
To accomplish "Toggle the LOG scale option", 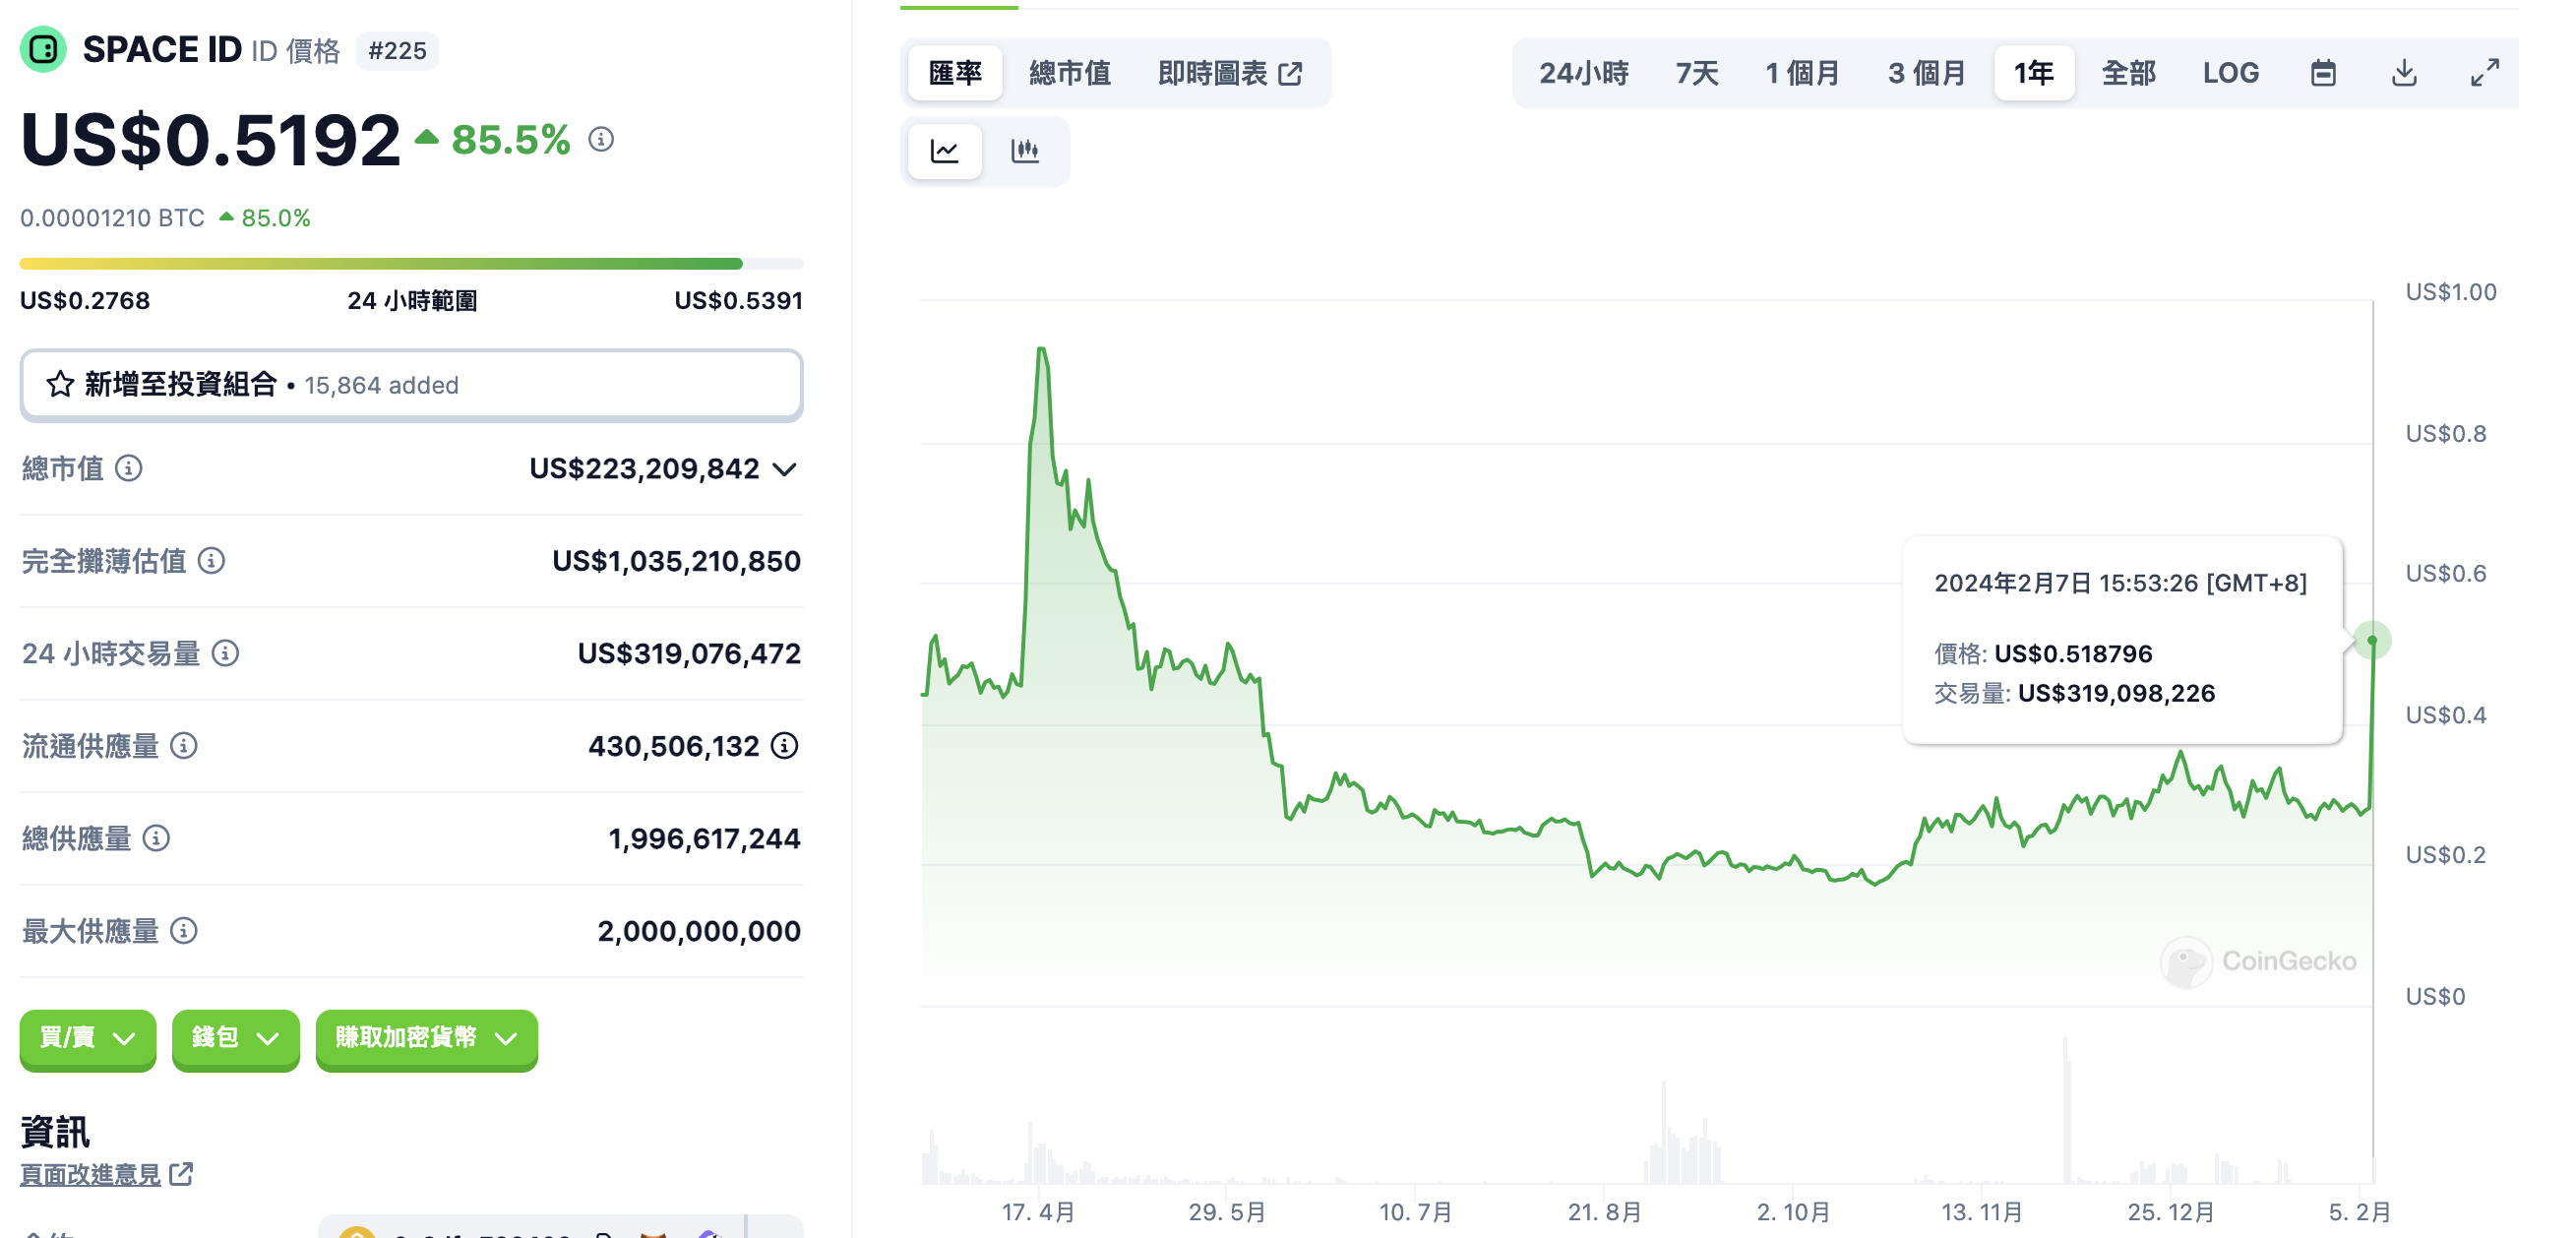I will 2230,73.
